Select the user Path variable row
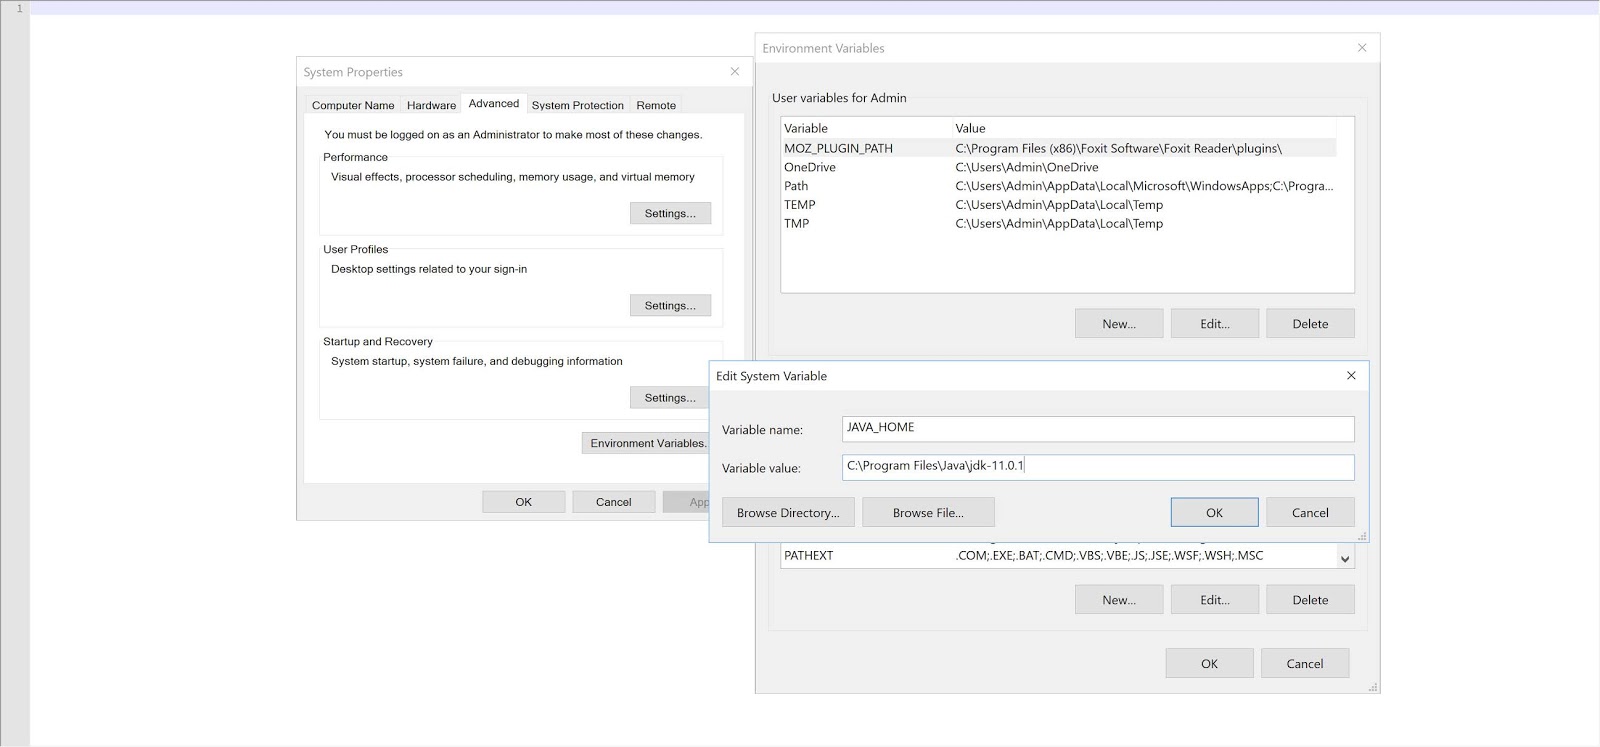Image resolution: width=1600 pixels, height=747 pixels. coord(1059,186)
